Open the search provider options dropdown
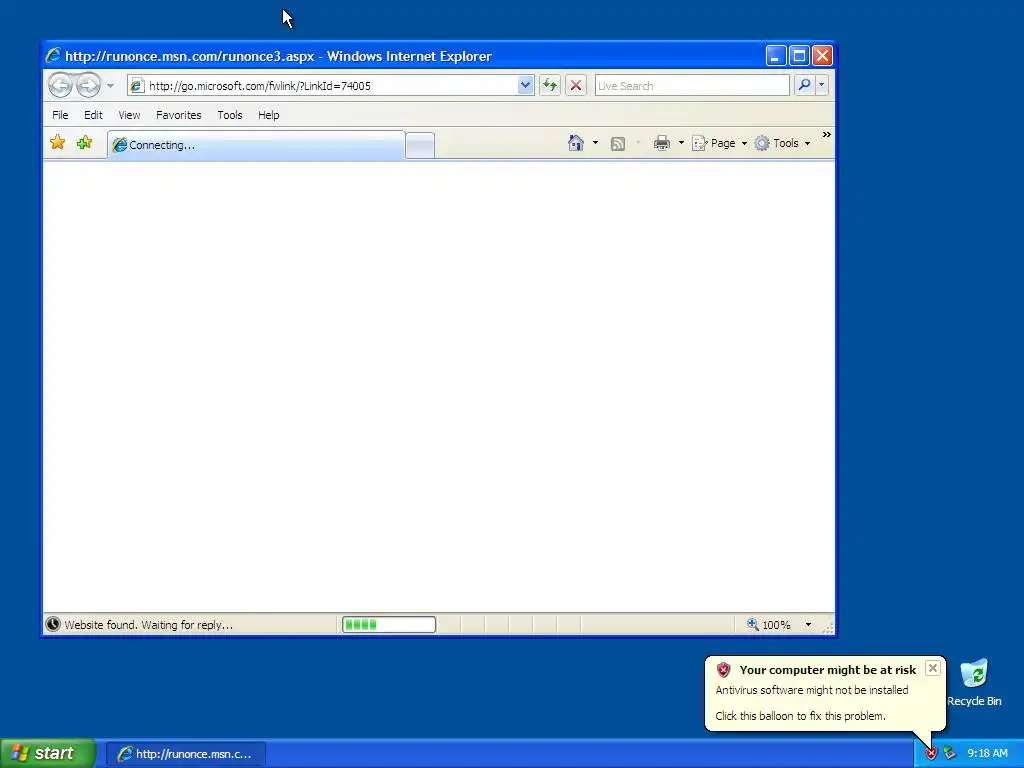Image resolution: width=1024 pixels, height=768 pixels. click(822, 85)
